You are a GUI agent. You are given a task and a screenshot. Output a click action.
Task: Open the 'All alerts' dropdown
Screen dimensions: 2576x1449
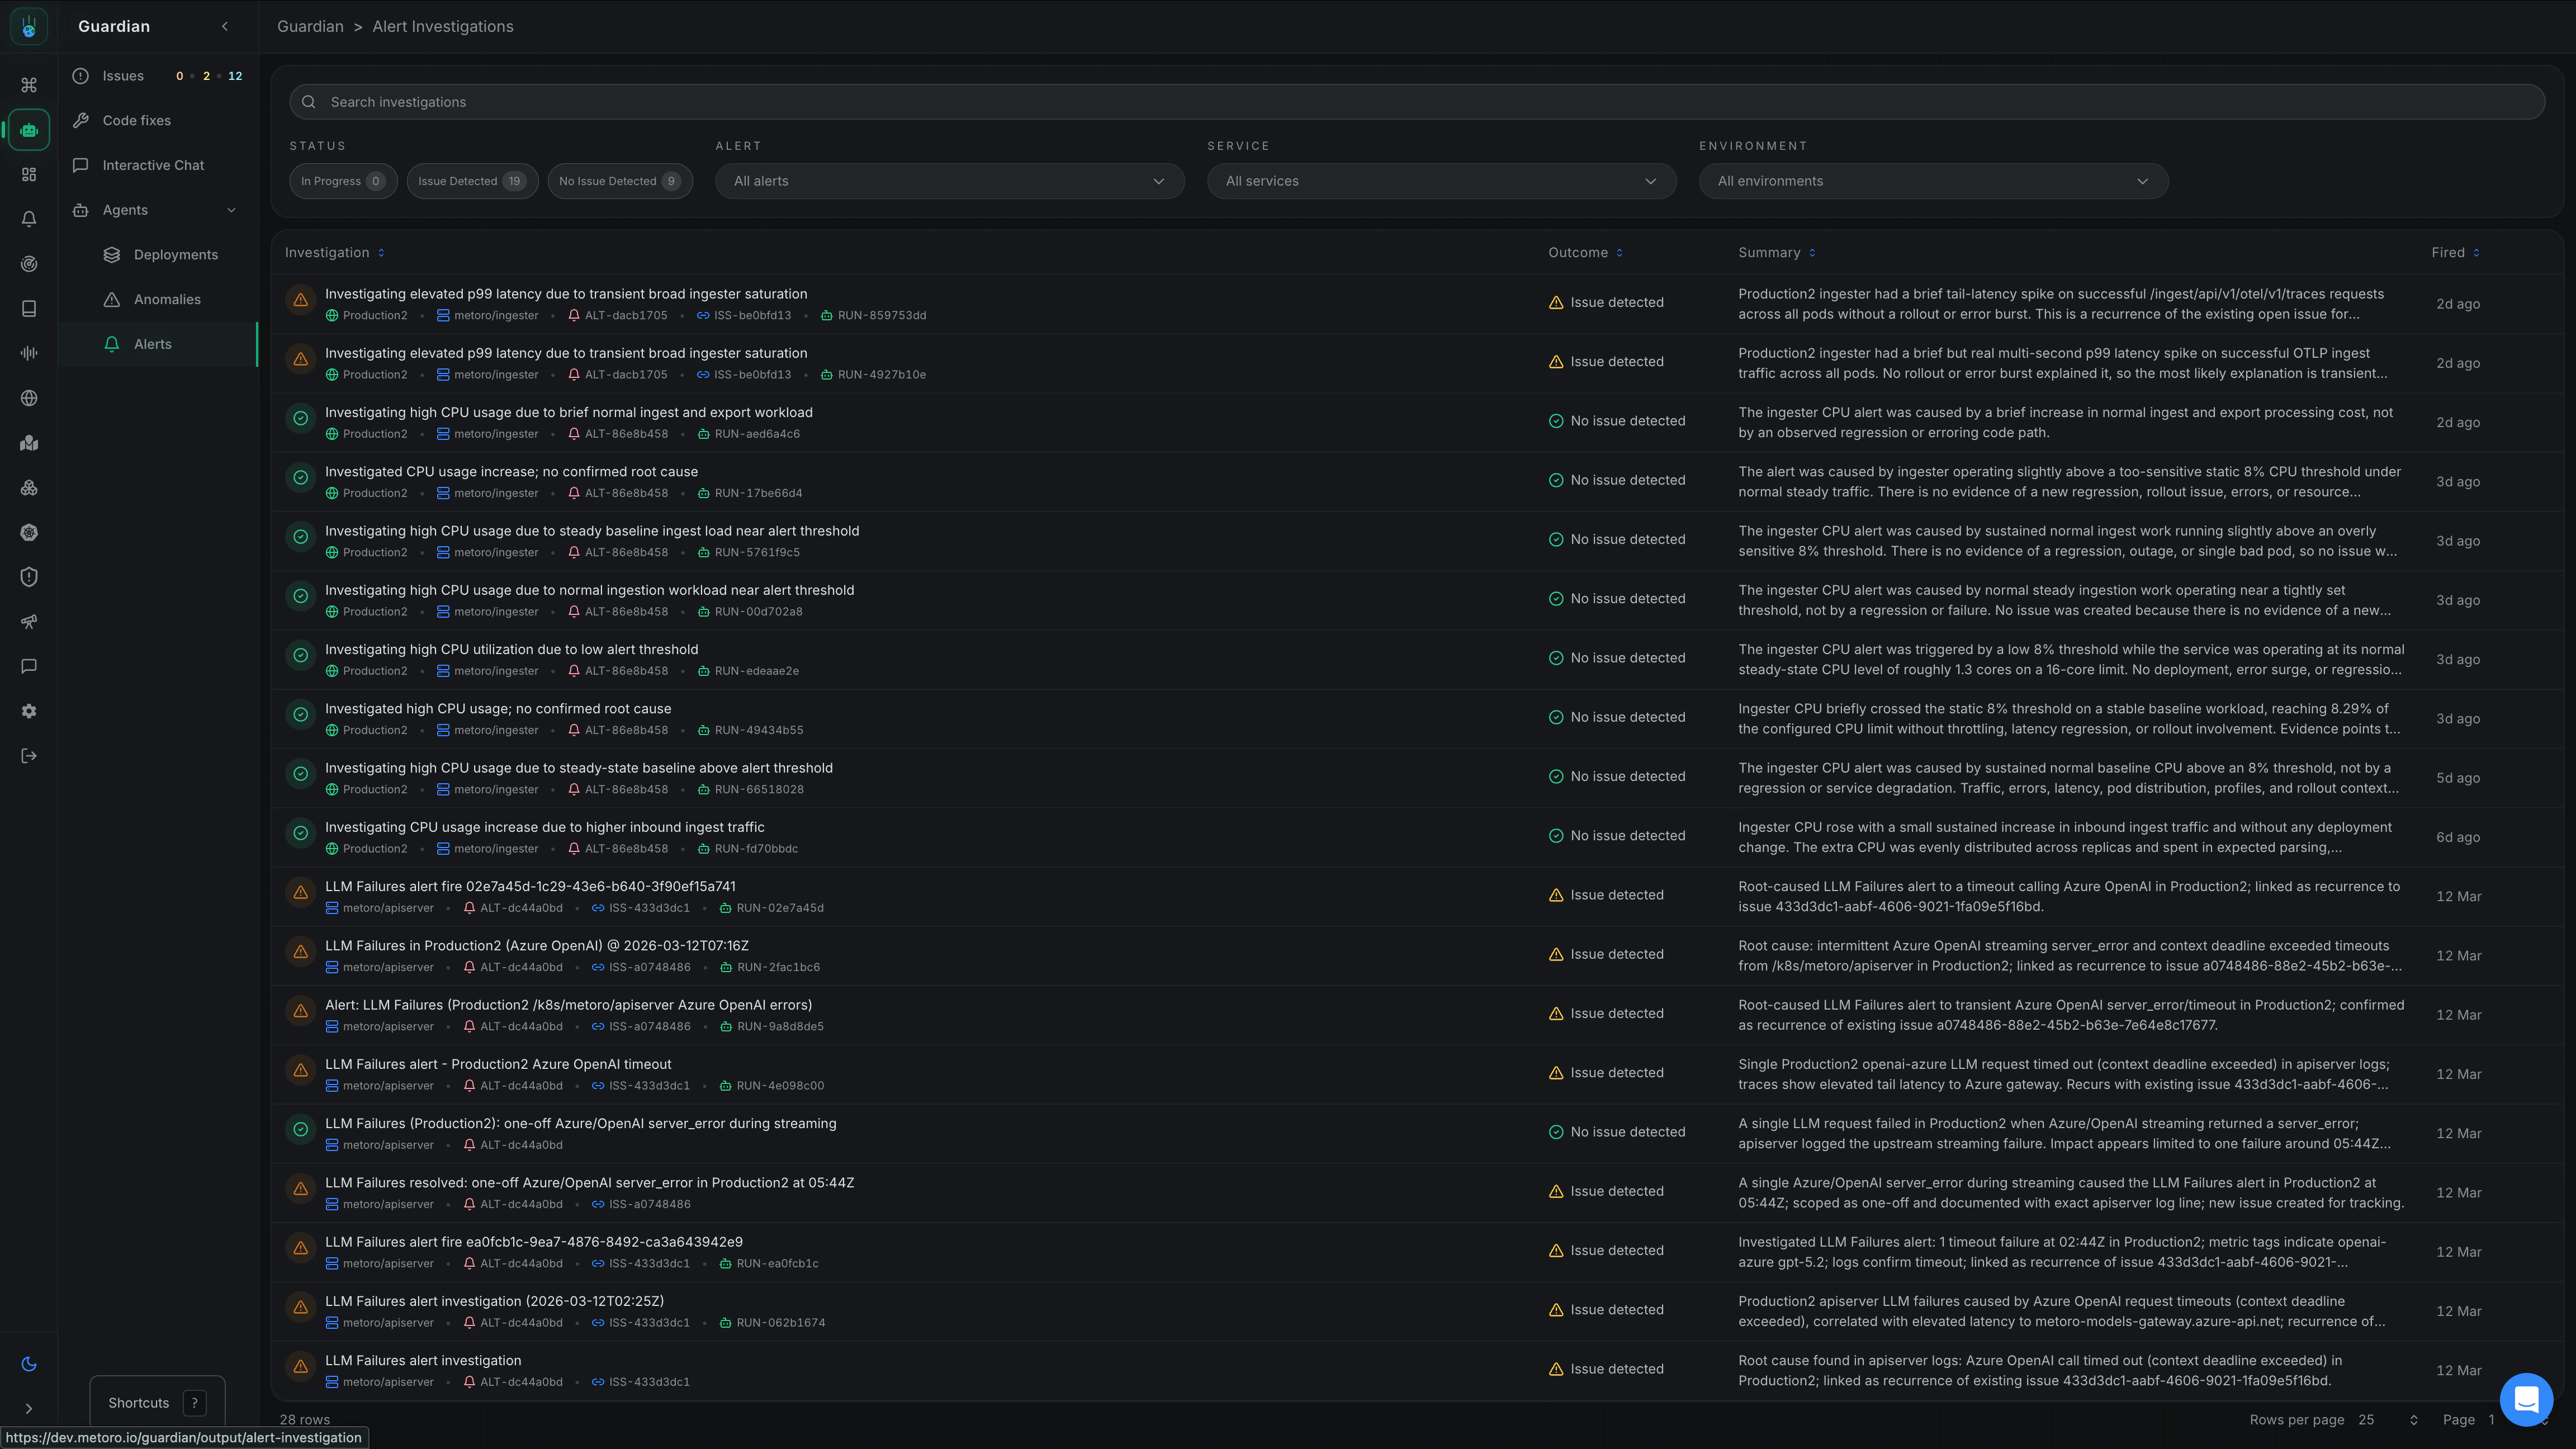pyautogui.click(x=948, y=181)
